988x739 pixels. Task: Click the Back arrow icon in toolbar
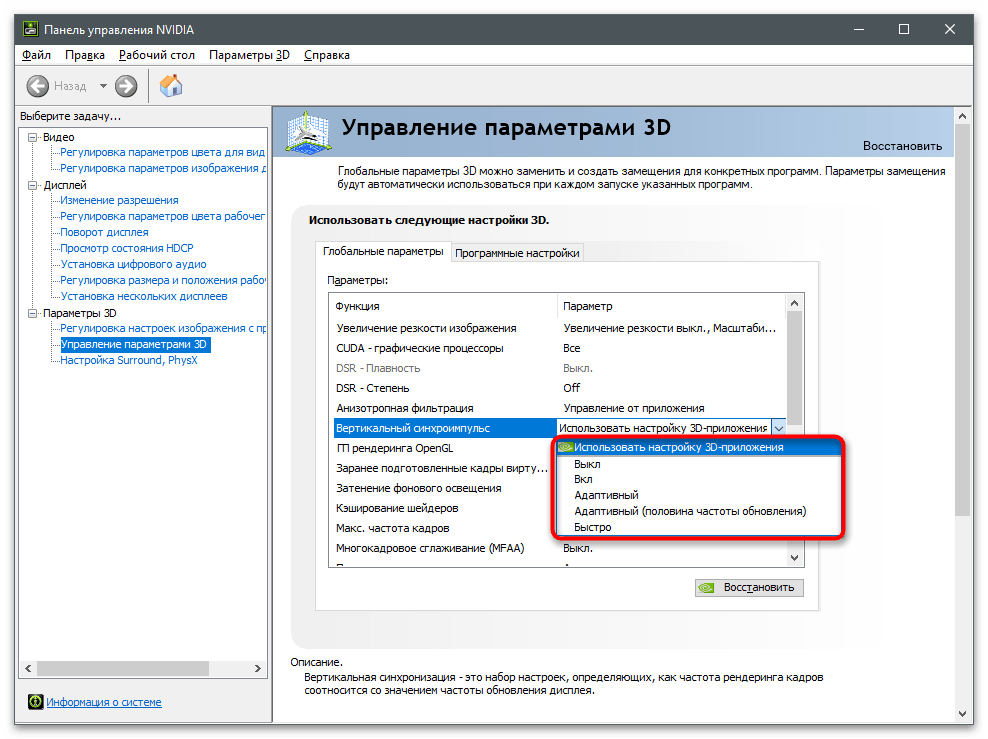[38, 86]
